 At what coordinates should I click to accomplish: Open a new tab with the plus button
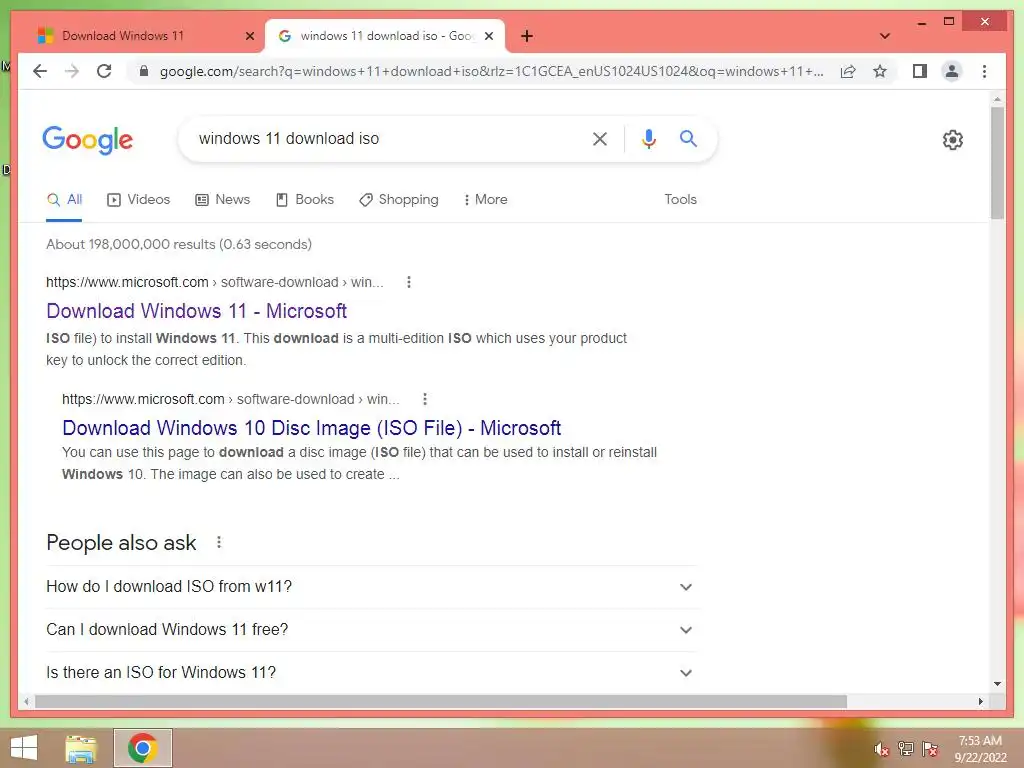tap(527, 36)
